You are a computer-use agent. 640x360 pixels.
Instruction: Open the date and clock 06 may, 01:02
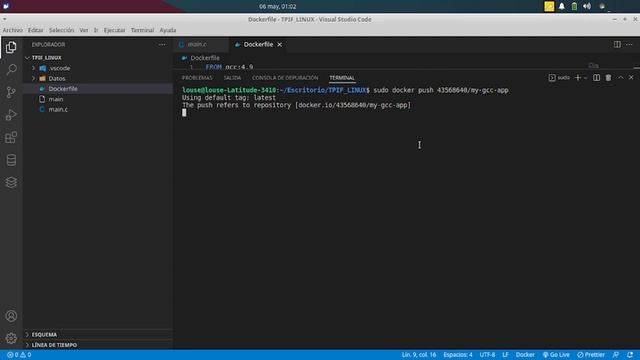pyautogui.click(x=278, y=7)
